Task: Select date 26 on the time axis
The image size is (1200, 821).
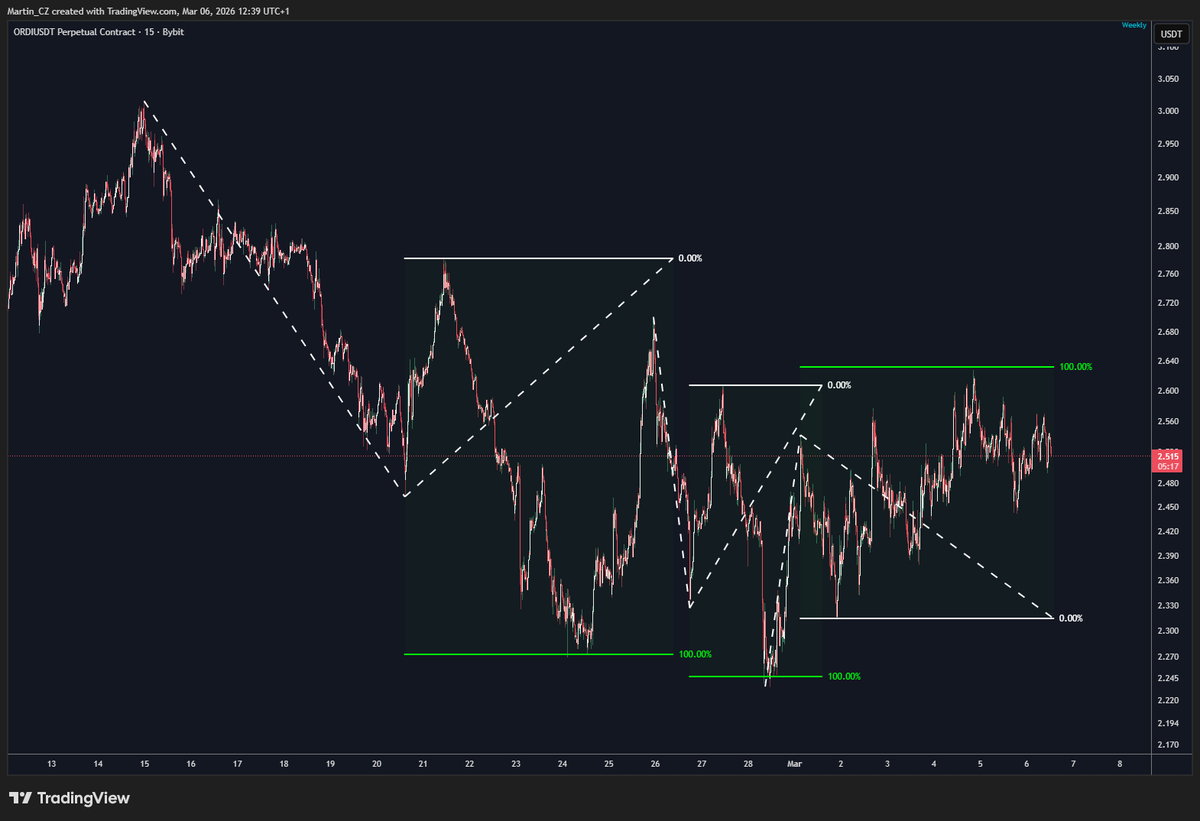Action: 655,764
